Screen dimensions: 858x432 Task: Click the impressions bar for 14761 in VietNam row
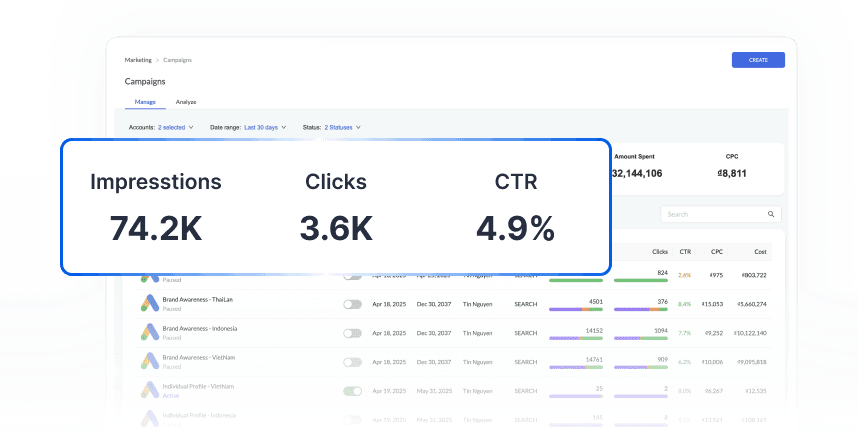(576, 367)
